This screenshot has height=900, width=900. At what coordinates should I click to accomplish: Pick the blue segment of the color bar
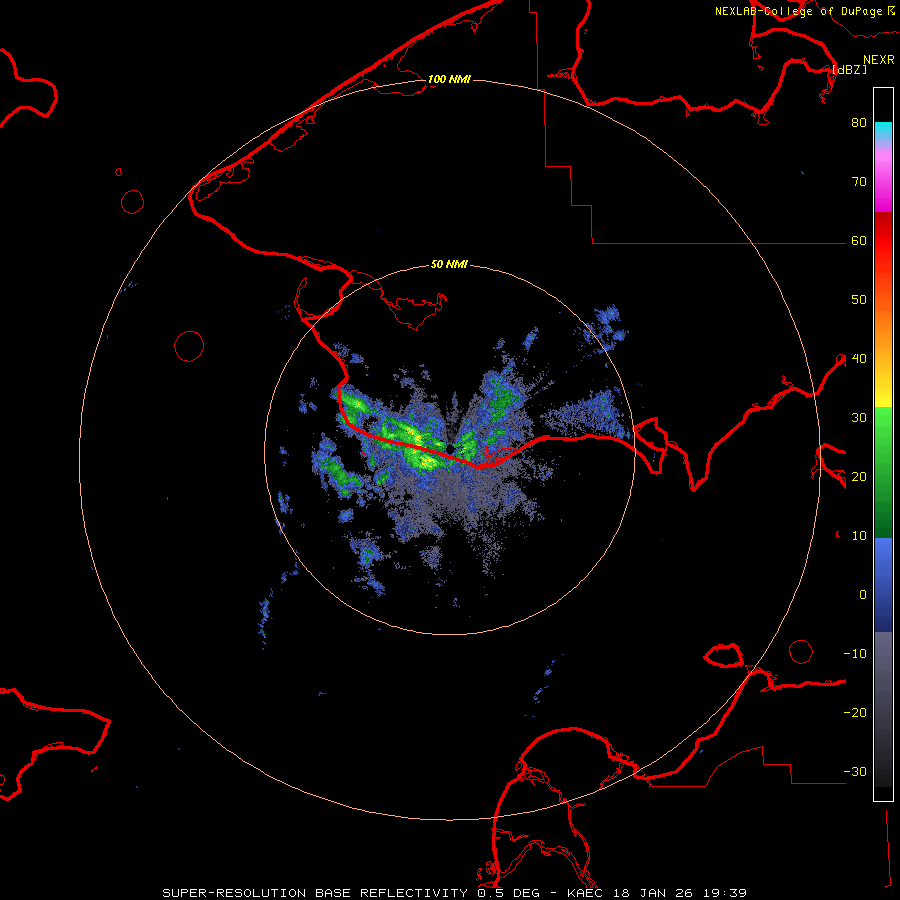coord(883,584)
